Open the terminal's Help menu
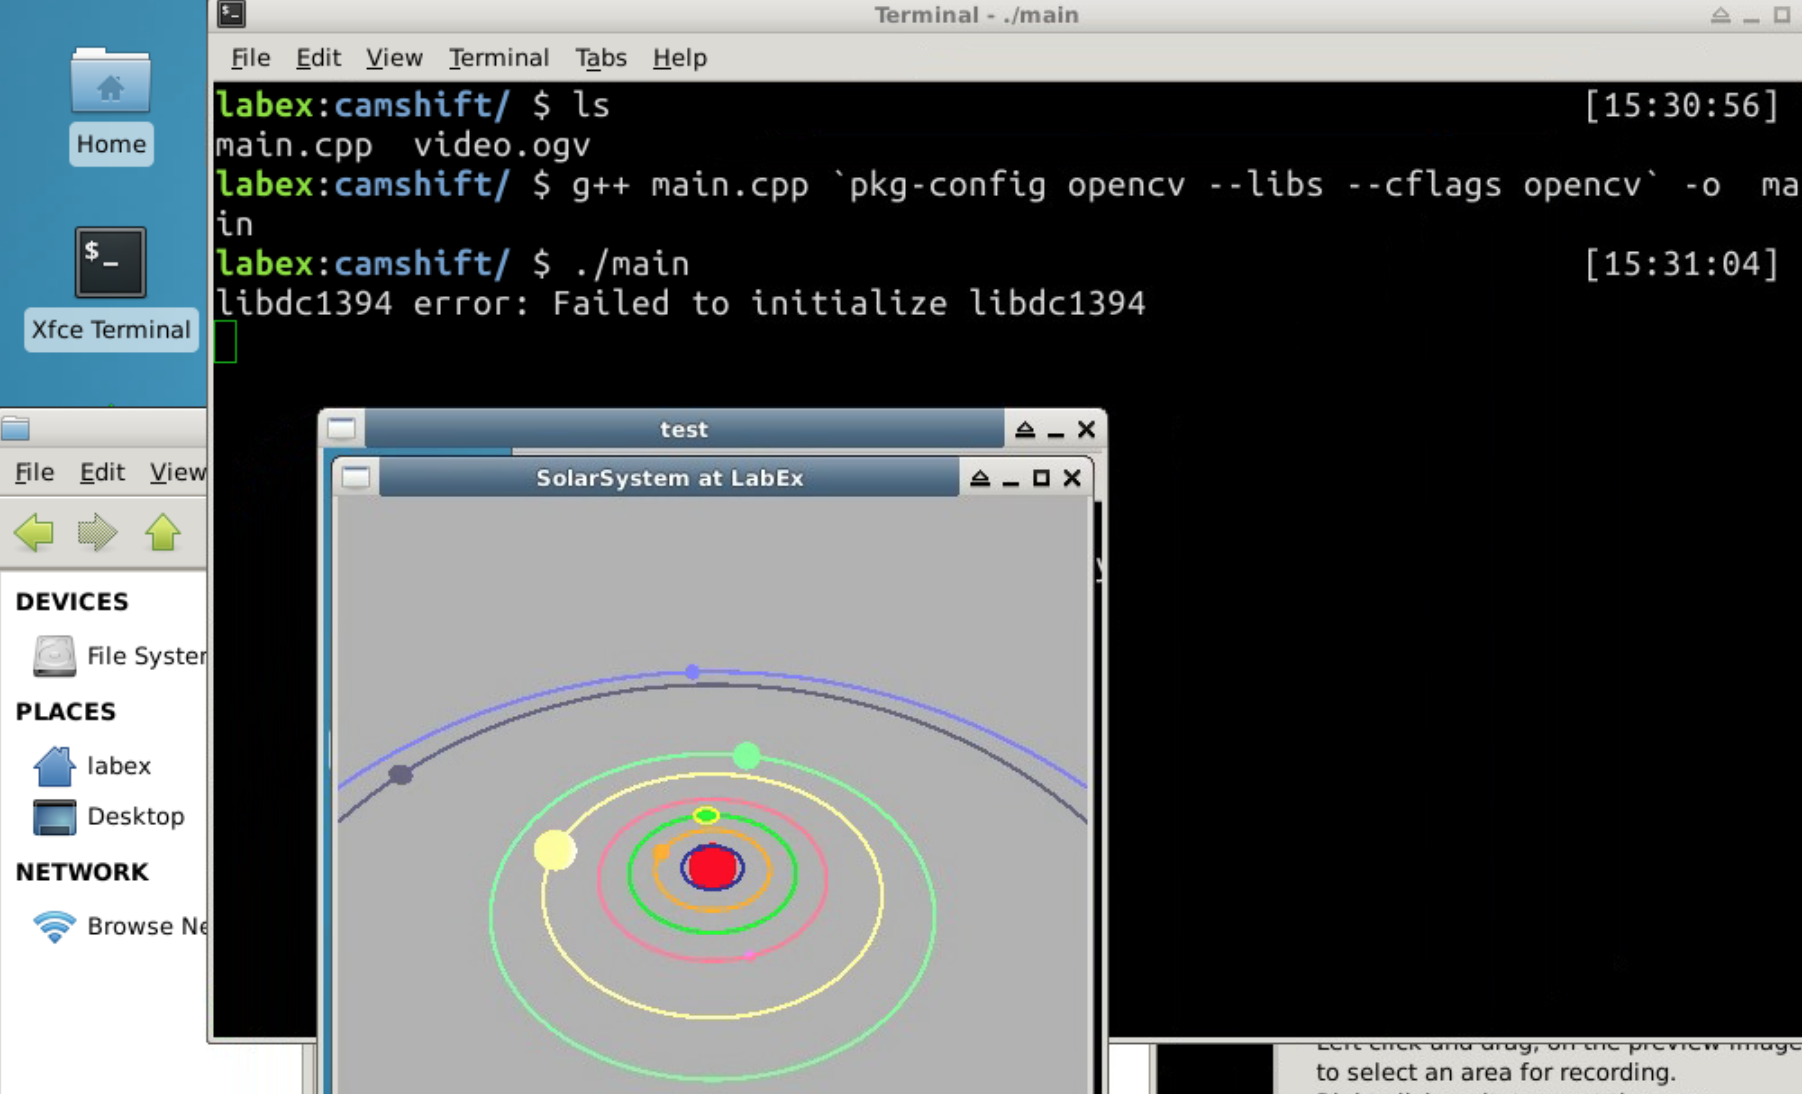Image resolution: width=1802 pixels, height=1094 pixels. pyautogui.click(x=679, y=58)
